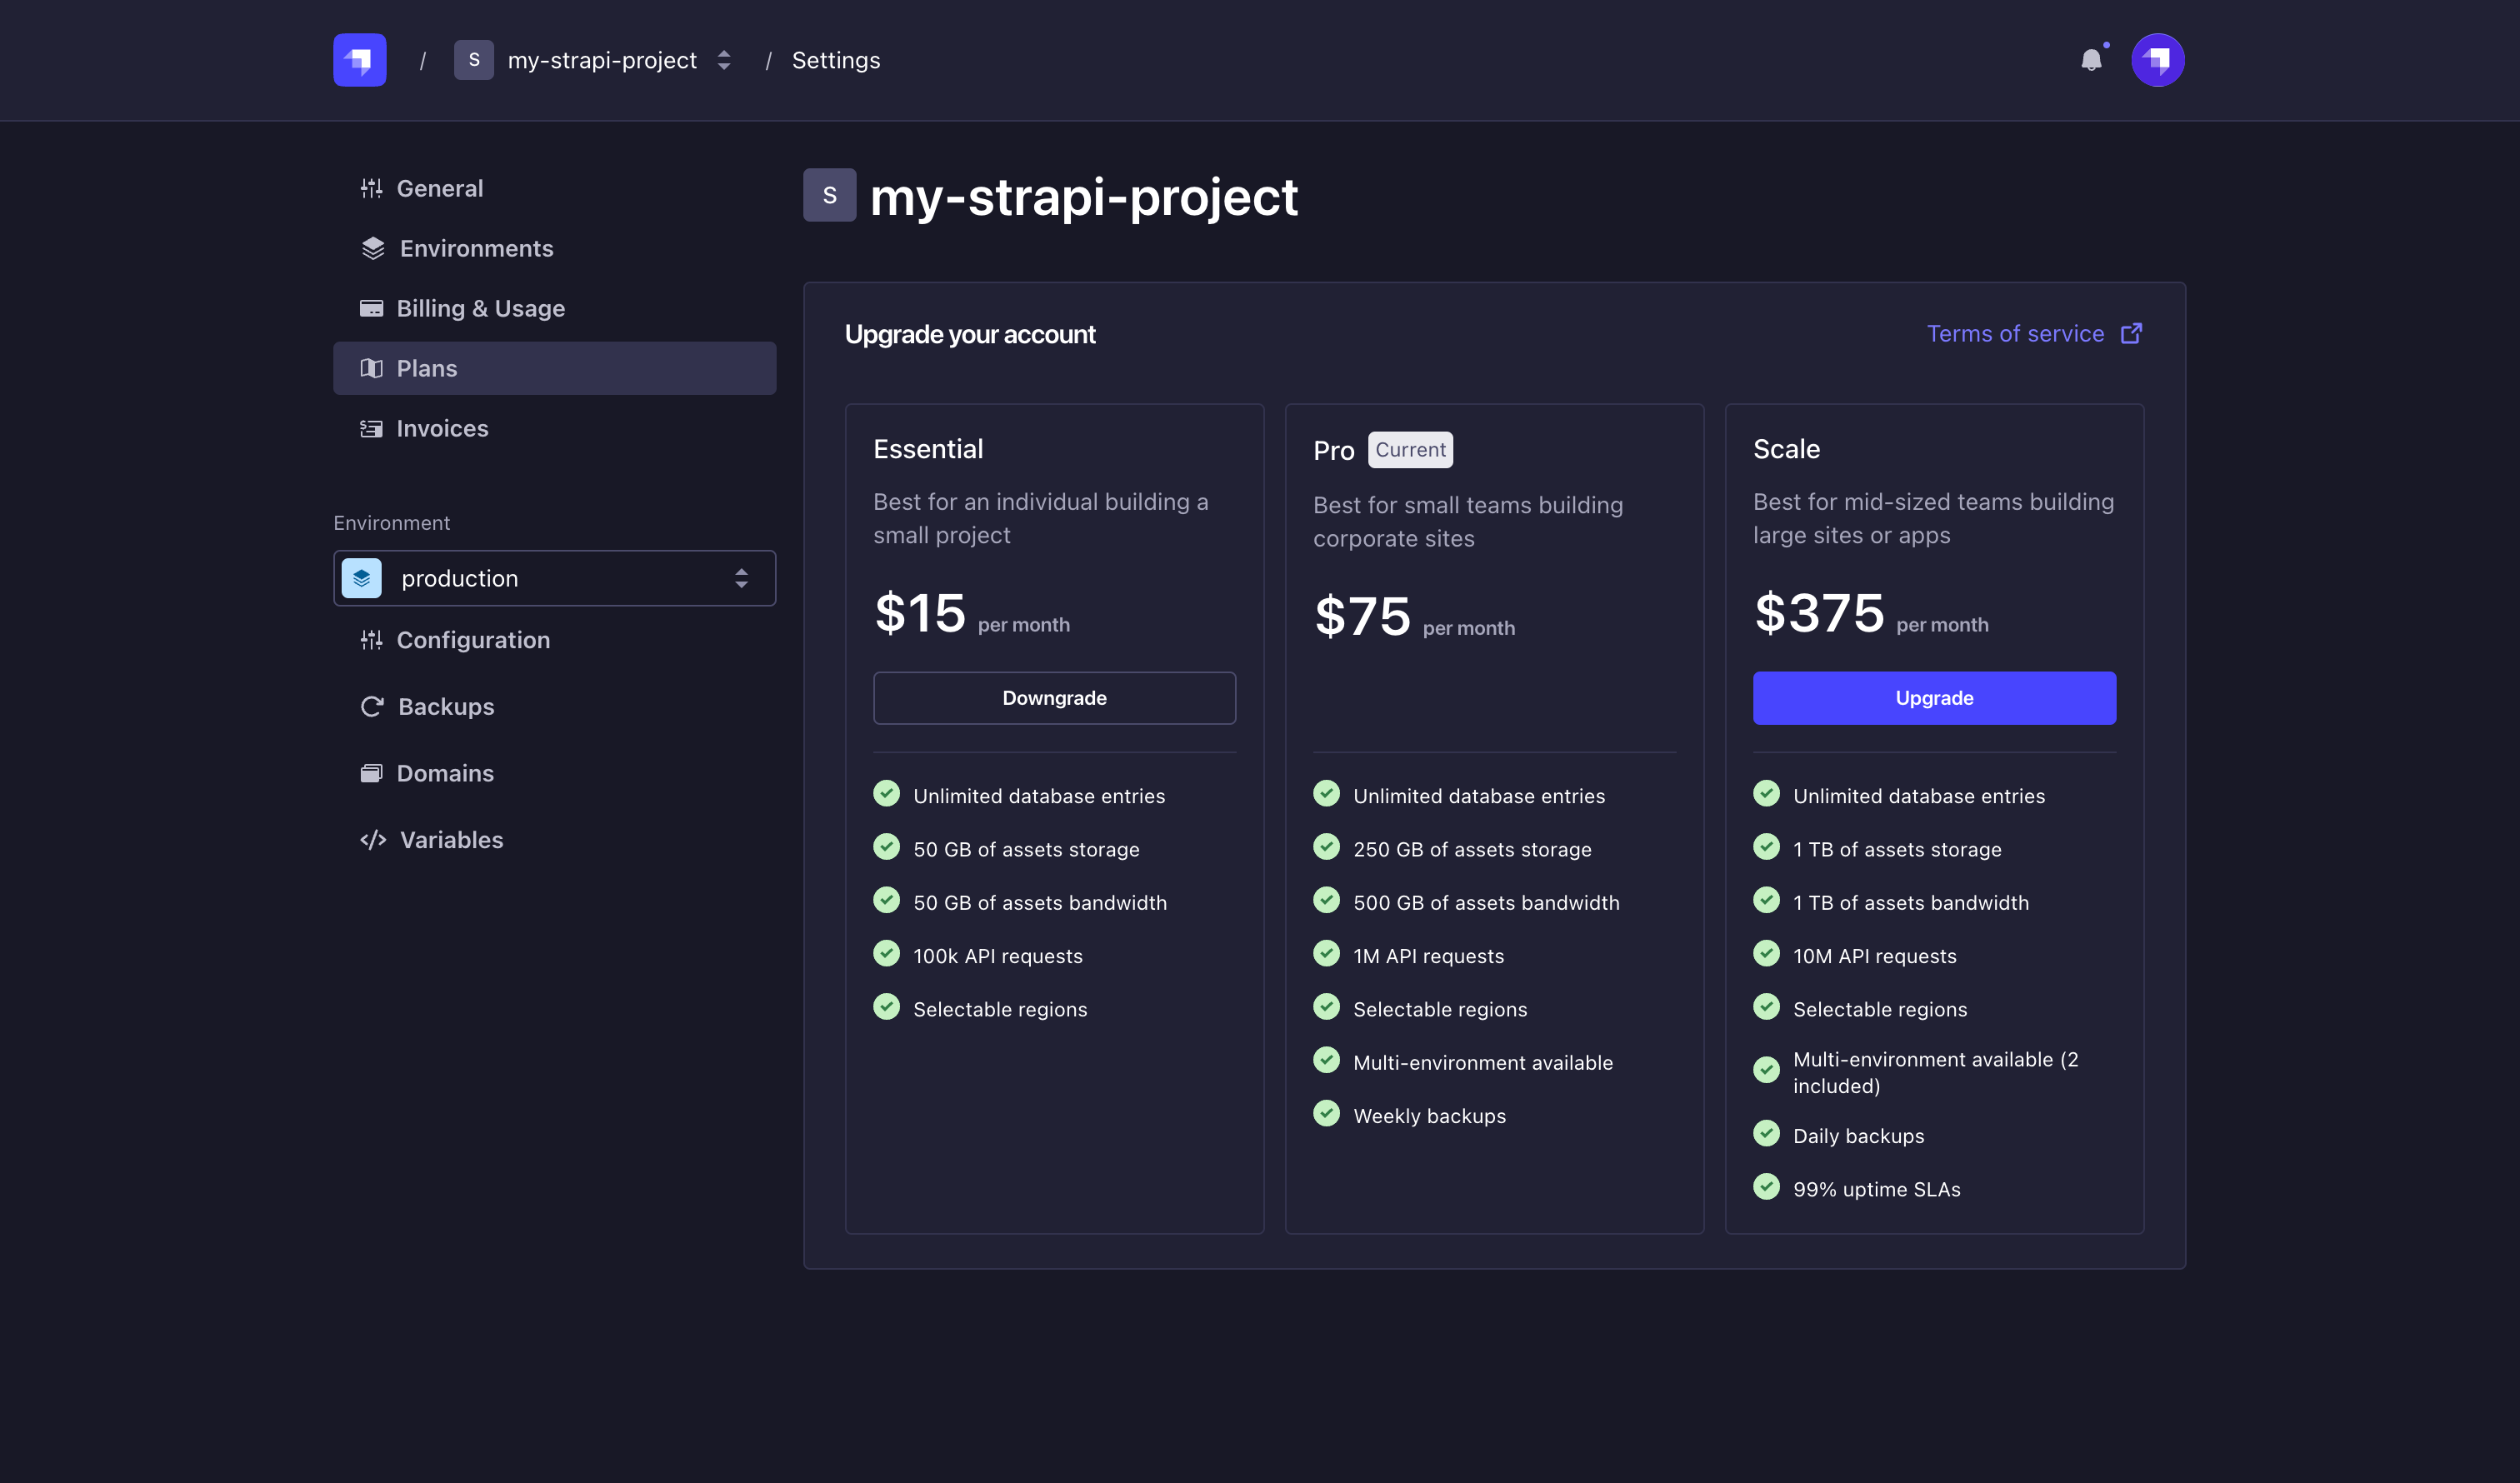This screenshot has height=1483, width=2520.
Task: Open the Terms of service link
Action: coord(2015,333)
